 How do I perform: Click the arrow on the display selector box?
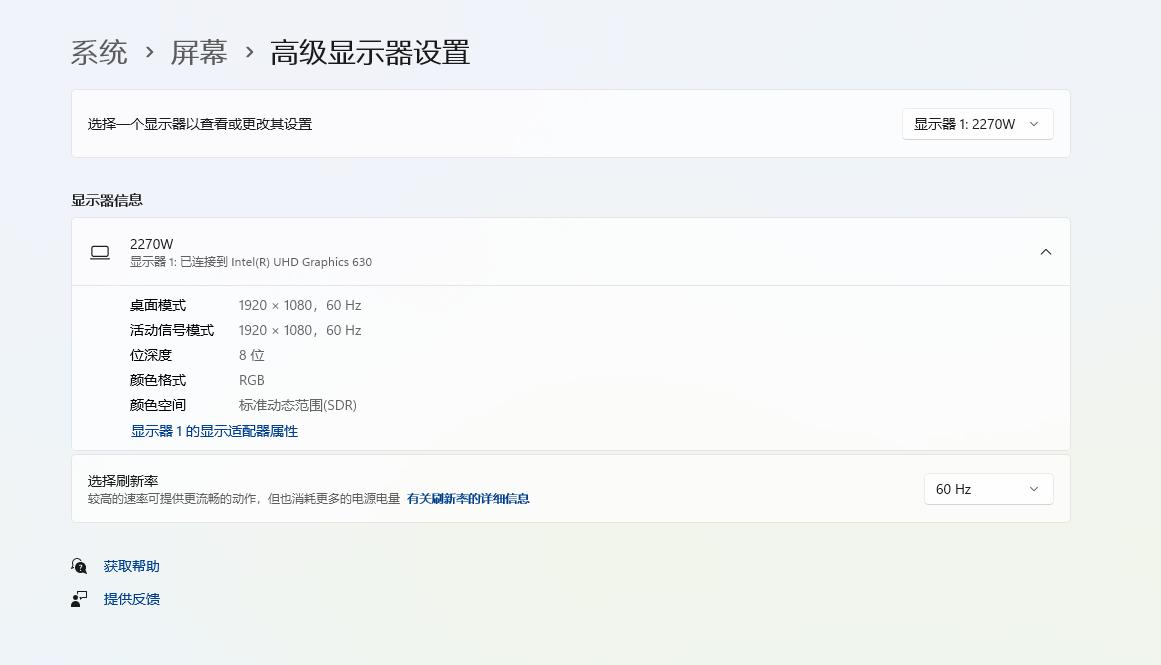coord(1036,124)
